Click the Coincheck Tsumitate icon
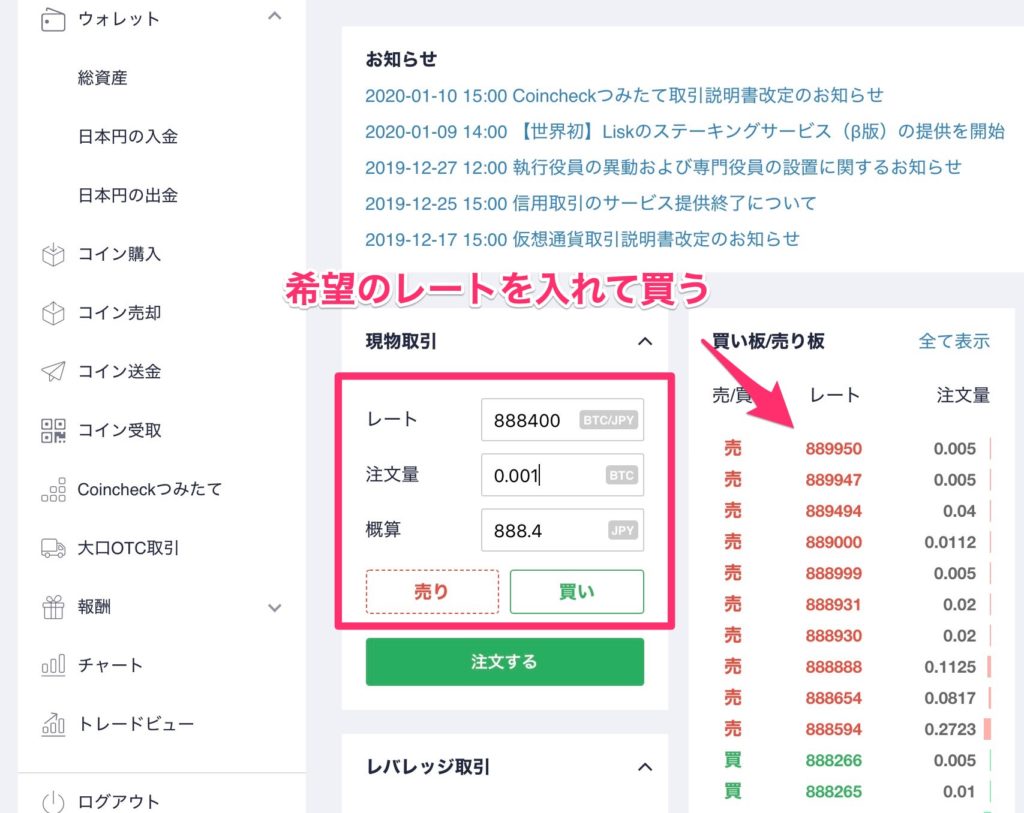This screenshot has height=813, width=1024. point(53,490)
